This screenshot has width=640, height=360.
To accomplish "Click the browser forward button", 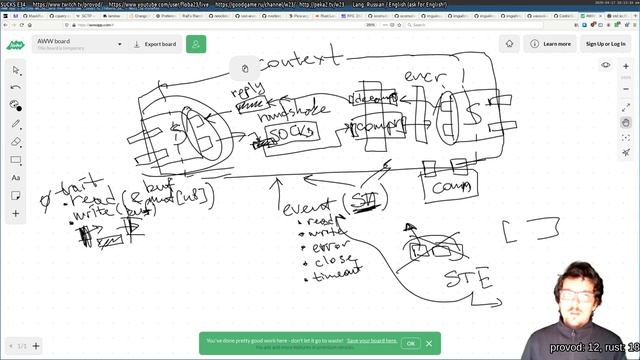I will coord(13,25).
